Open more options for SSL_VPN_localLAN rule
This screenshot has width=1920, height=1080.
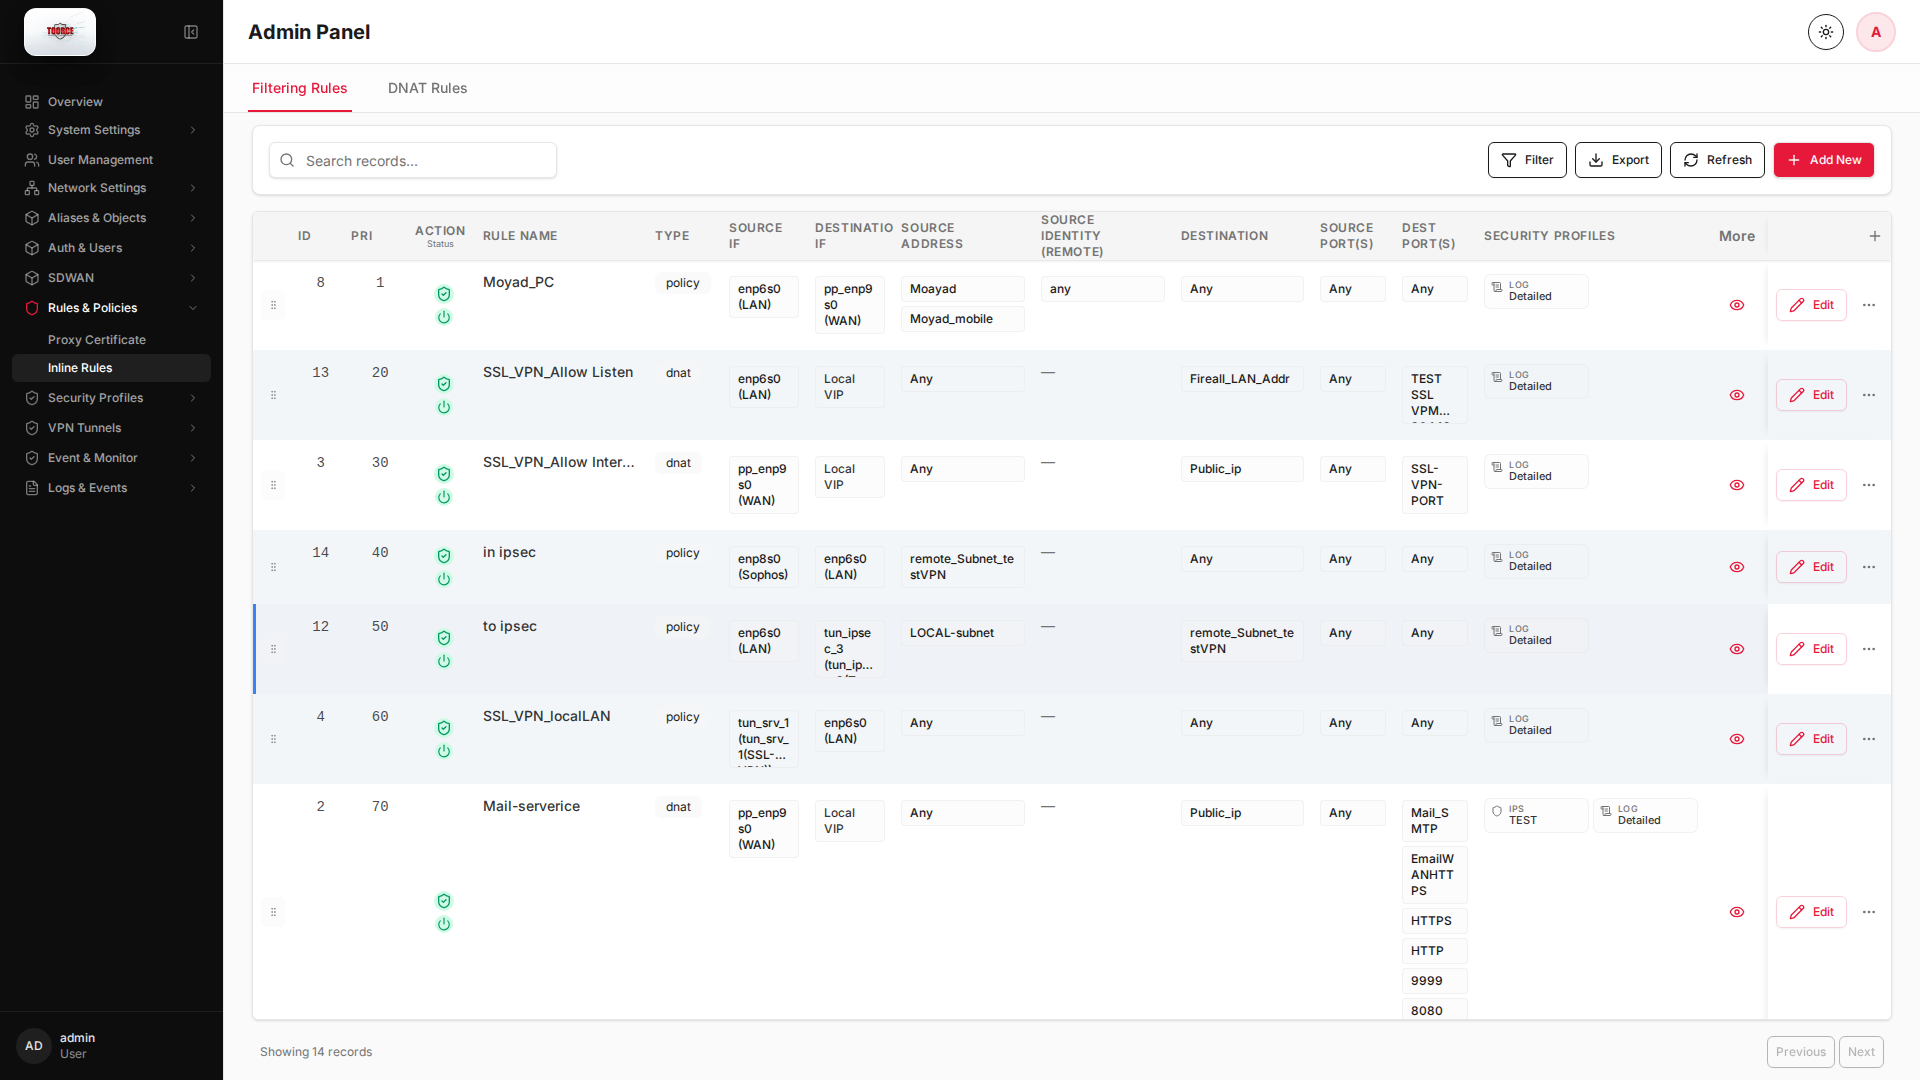point(1869,739)
